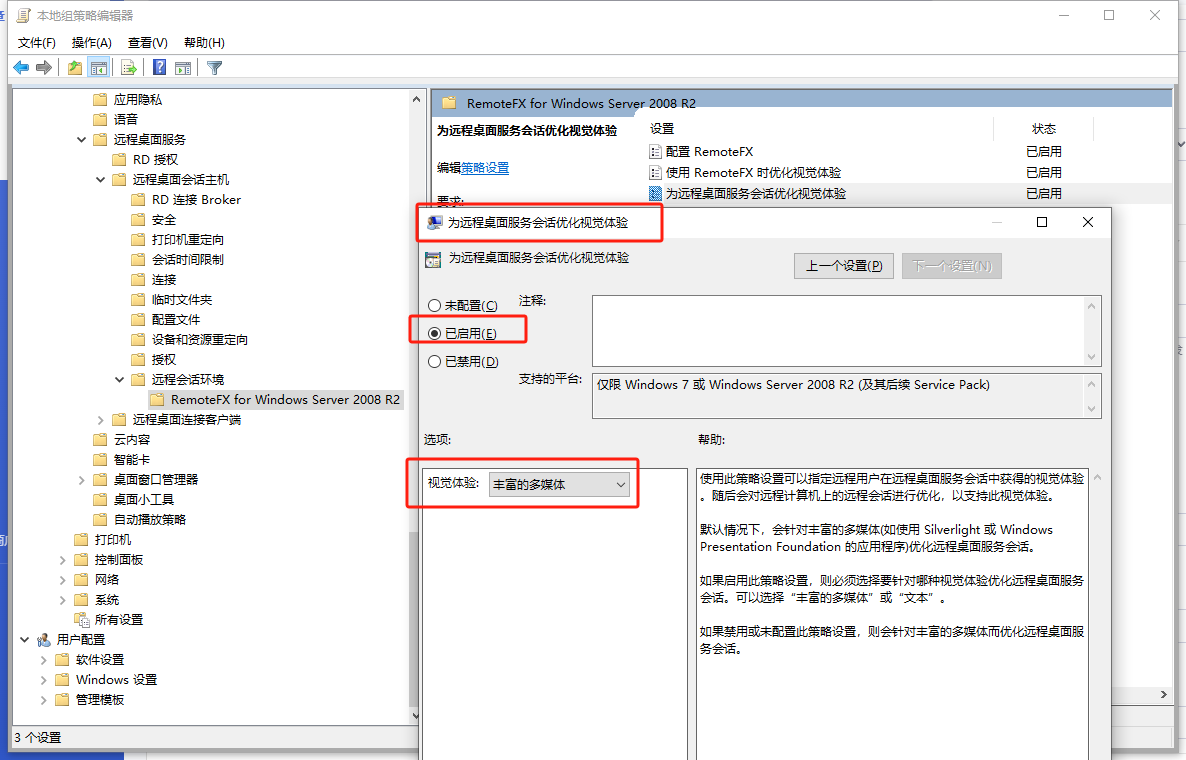The height and width of the screenshot is (760, 1186).
Task: Open the 文件(F) menu
Action: pyautogui.click(x=37, y=42)
